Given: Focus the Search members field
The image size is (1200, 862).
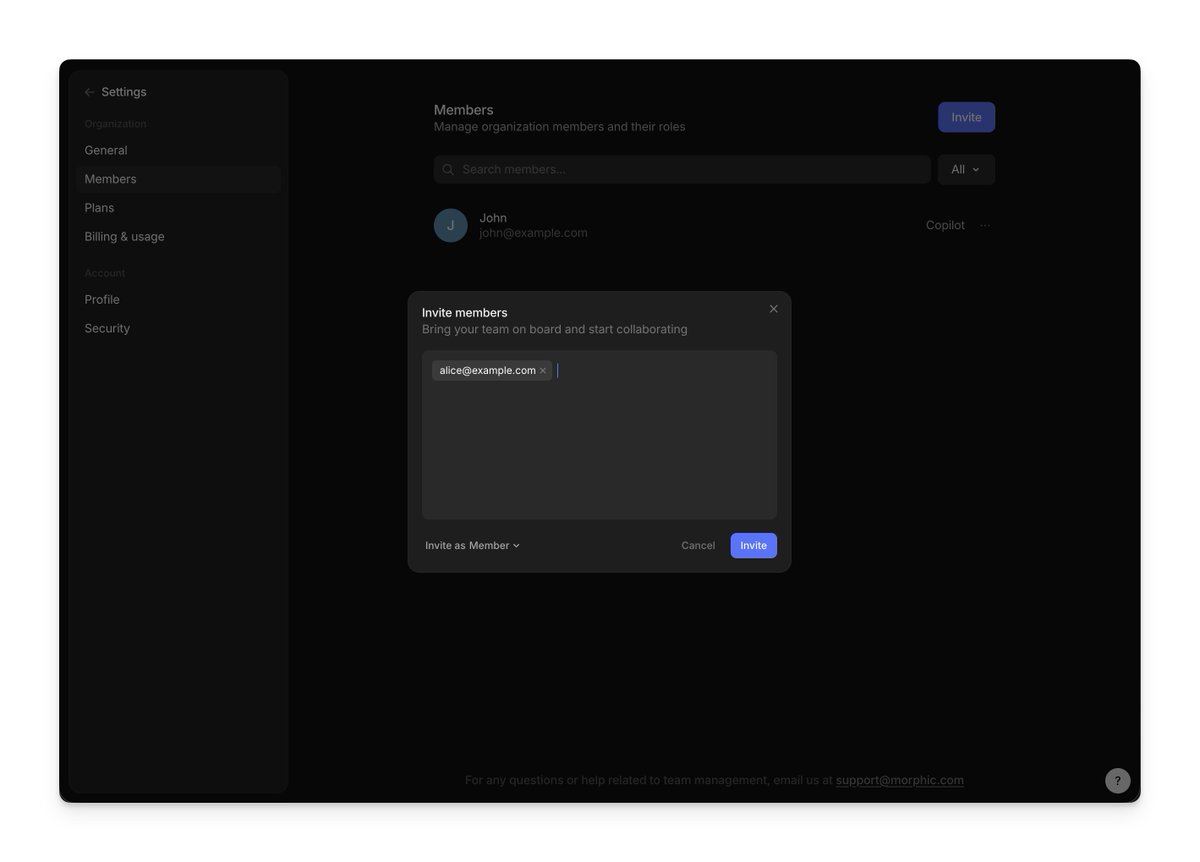Looking at the screenshot, I should point(682,169).
